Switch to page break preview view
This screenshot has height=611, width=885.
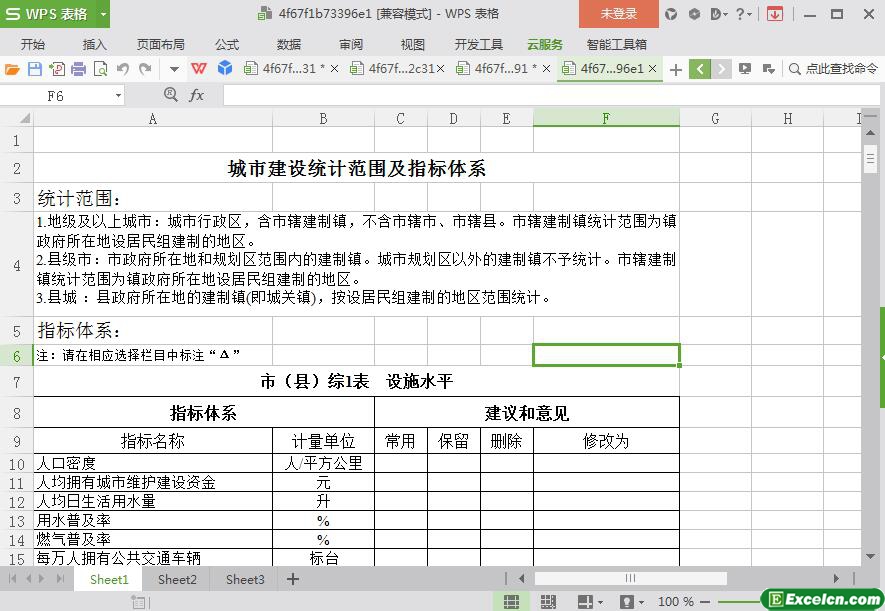tap(548, 602)
